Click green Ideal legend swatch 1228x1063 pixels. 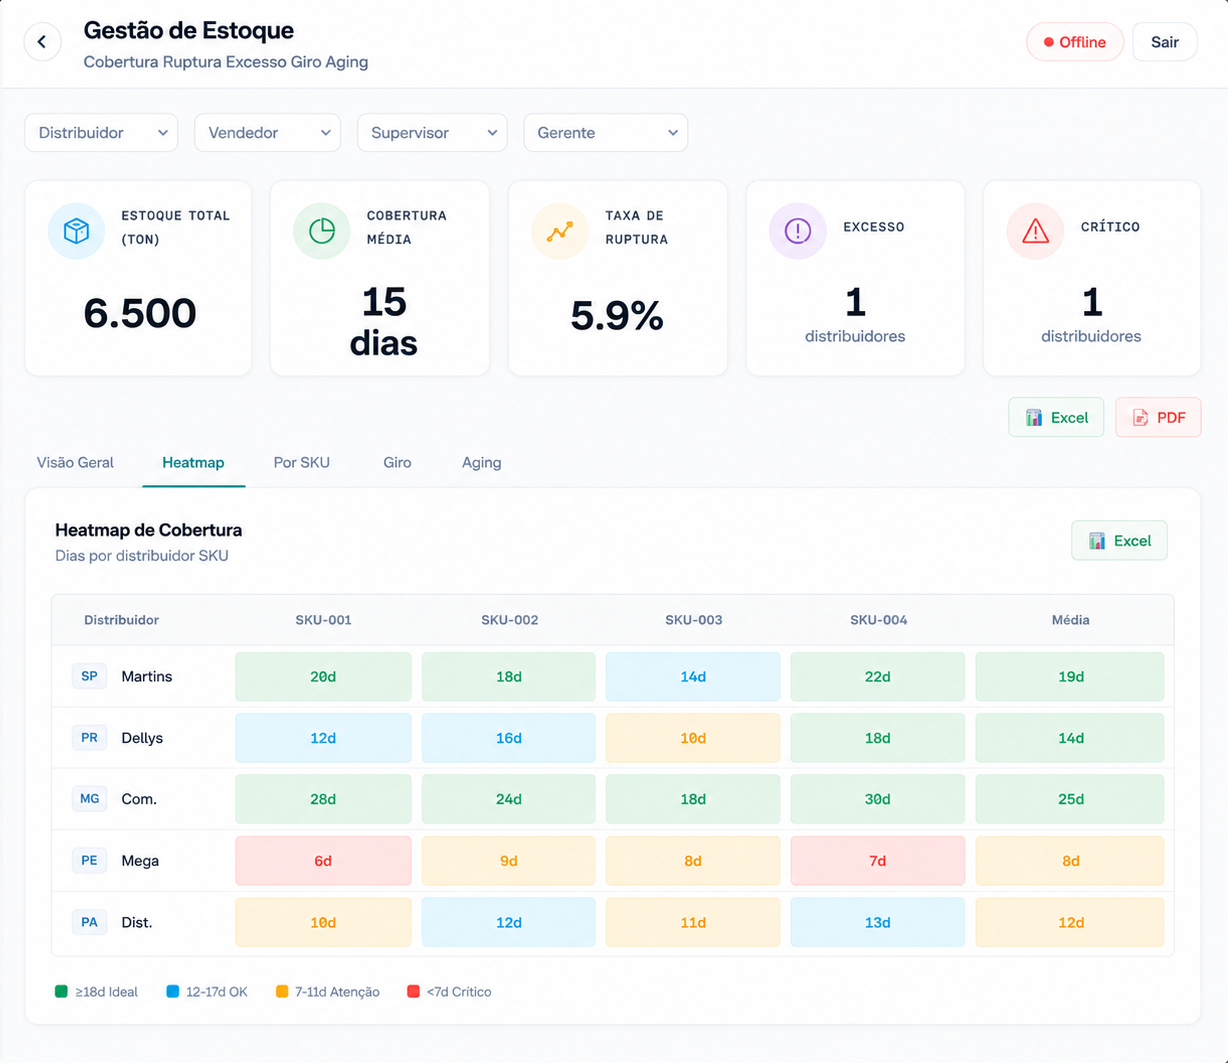pyautogui.click(x=61, y=992)
